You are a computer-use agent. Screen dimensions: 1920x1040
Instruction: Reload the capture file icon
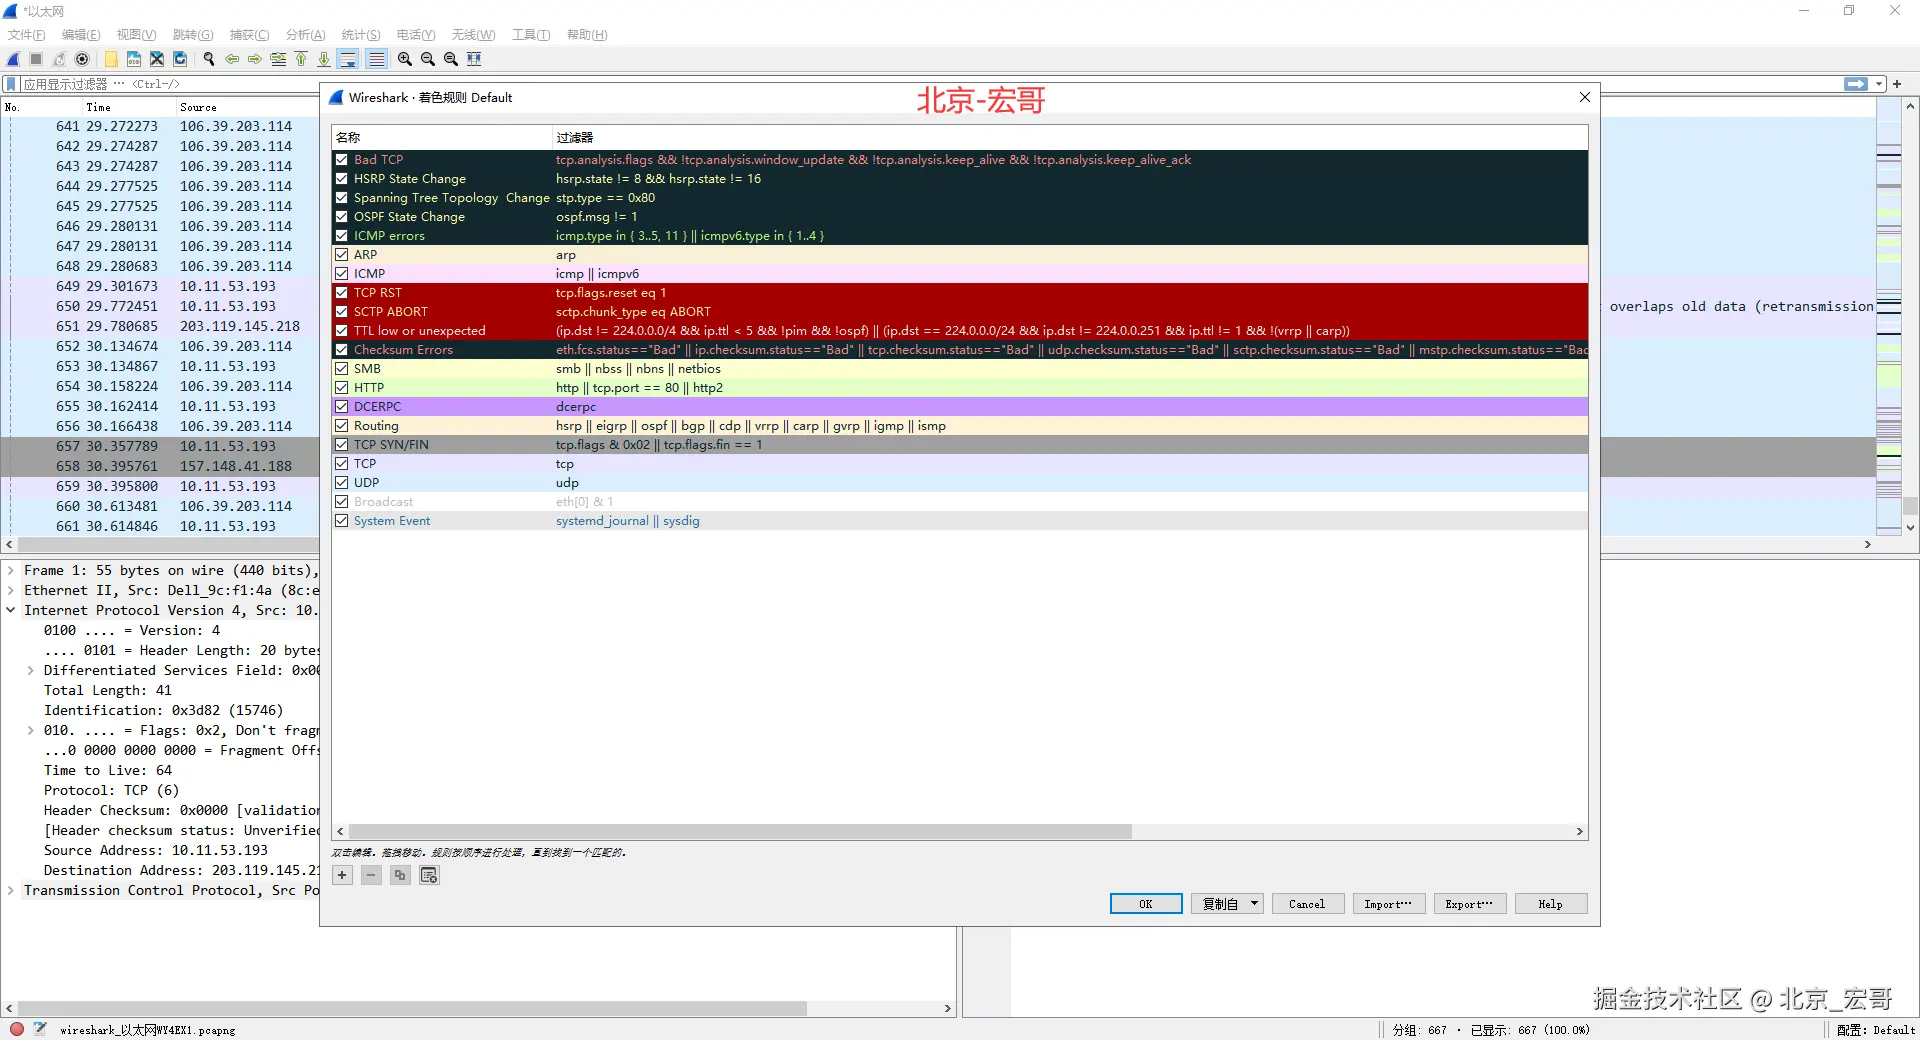(180, 59)
